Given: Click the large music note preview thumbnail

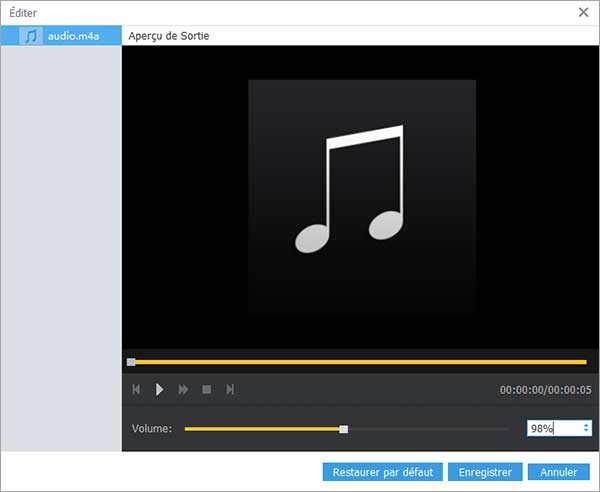Looking at the screenshot, I should pos(362,197).
